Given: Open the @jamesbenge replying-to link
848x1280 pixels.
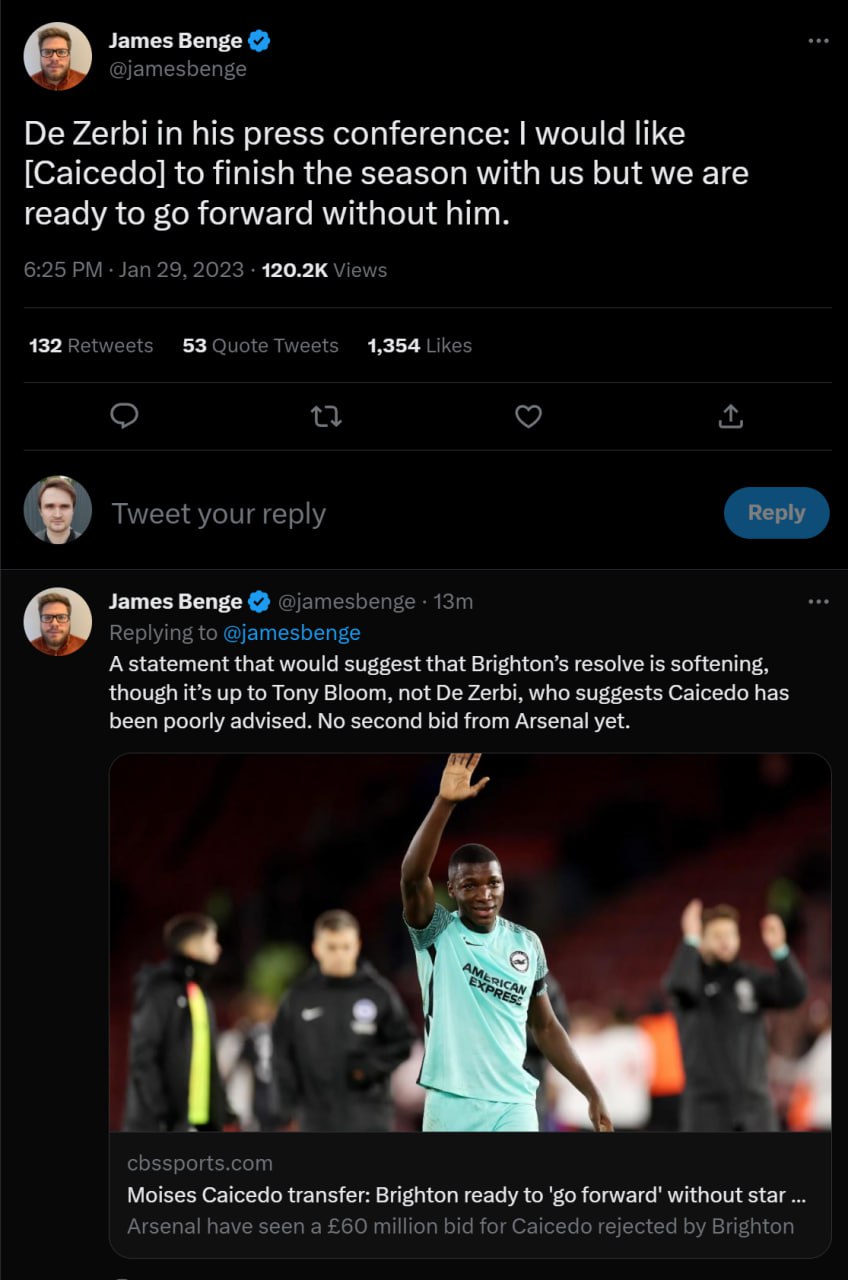Looking at the screenshot, I should tap(292, 633).
